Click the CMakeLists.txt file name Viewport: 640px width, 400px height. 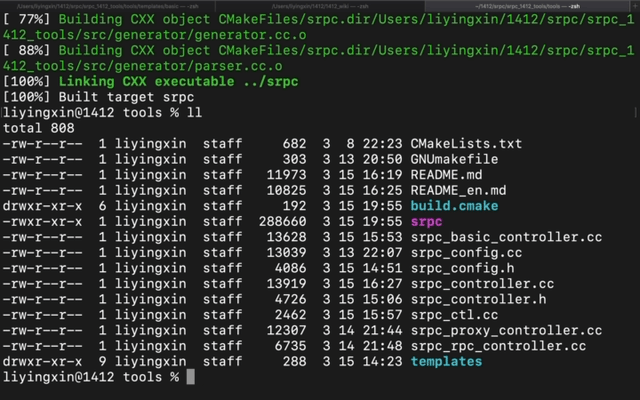pyautogui.click(x=466, y=144)
